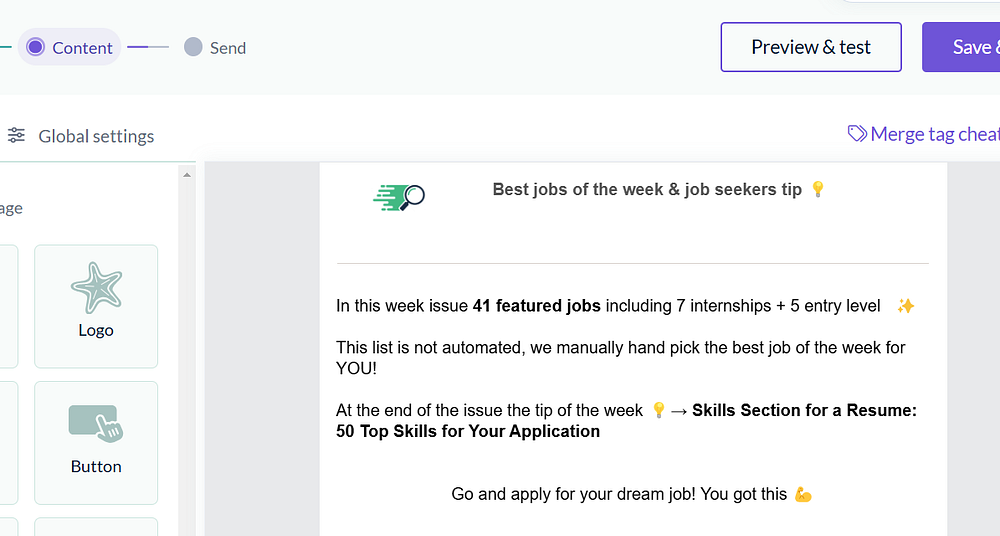Screen dimensions: 1000x536
Task: Go to the Send step
Action: click(x=227, y=48)
